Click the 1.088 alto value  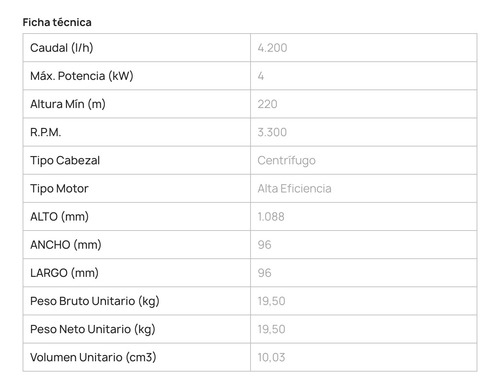pyautogui.click(x=271, y=217)
